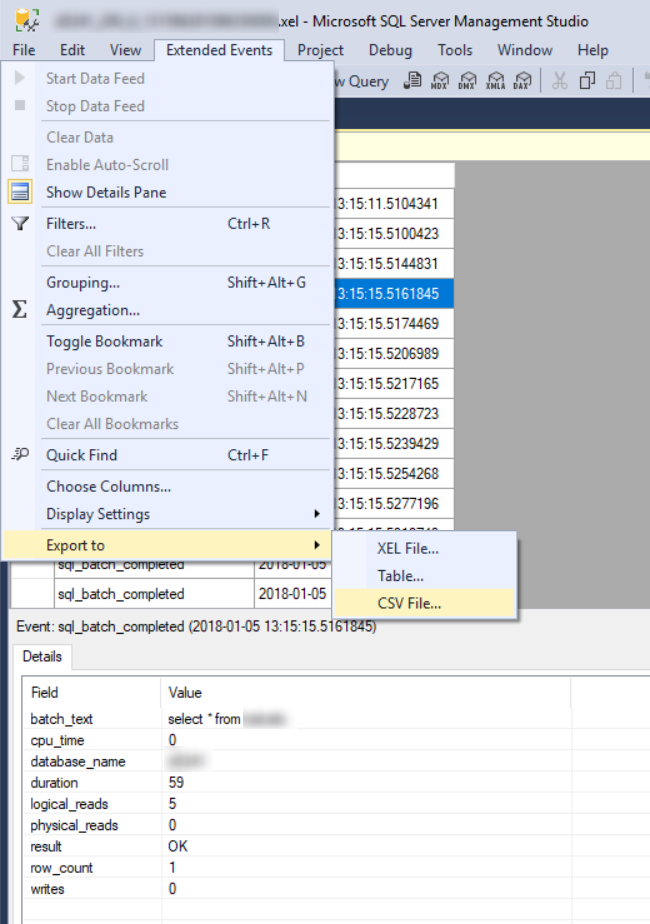This screenshot has height=924, width=650.
Task: Select the row_count field row
Action: click(336, 867)
